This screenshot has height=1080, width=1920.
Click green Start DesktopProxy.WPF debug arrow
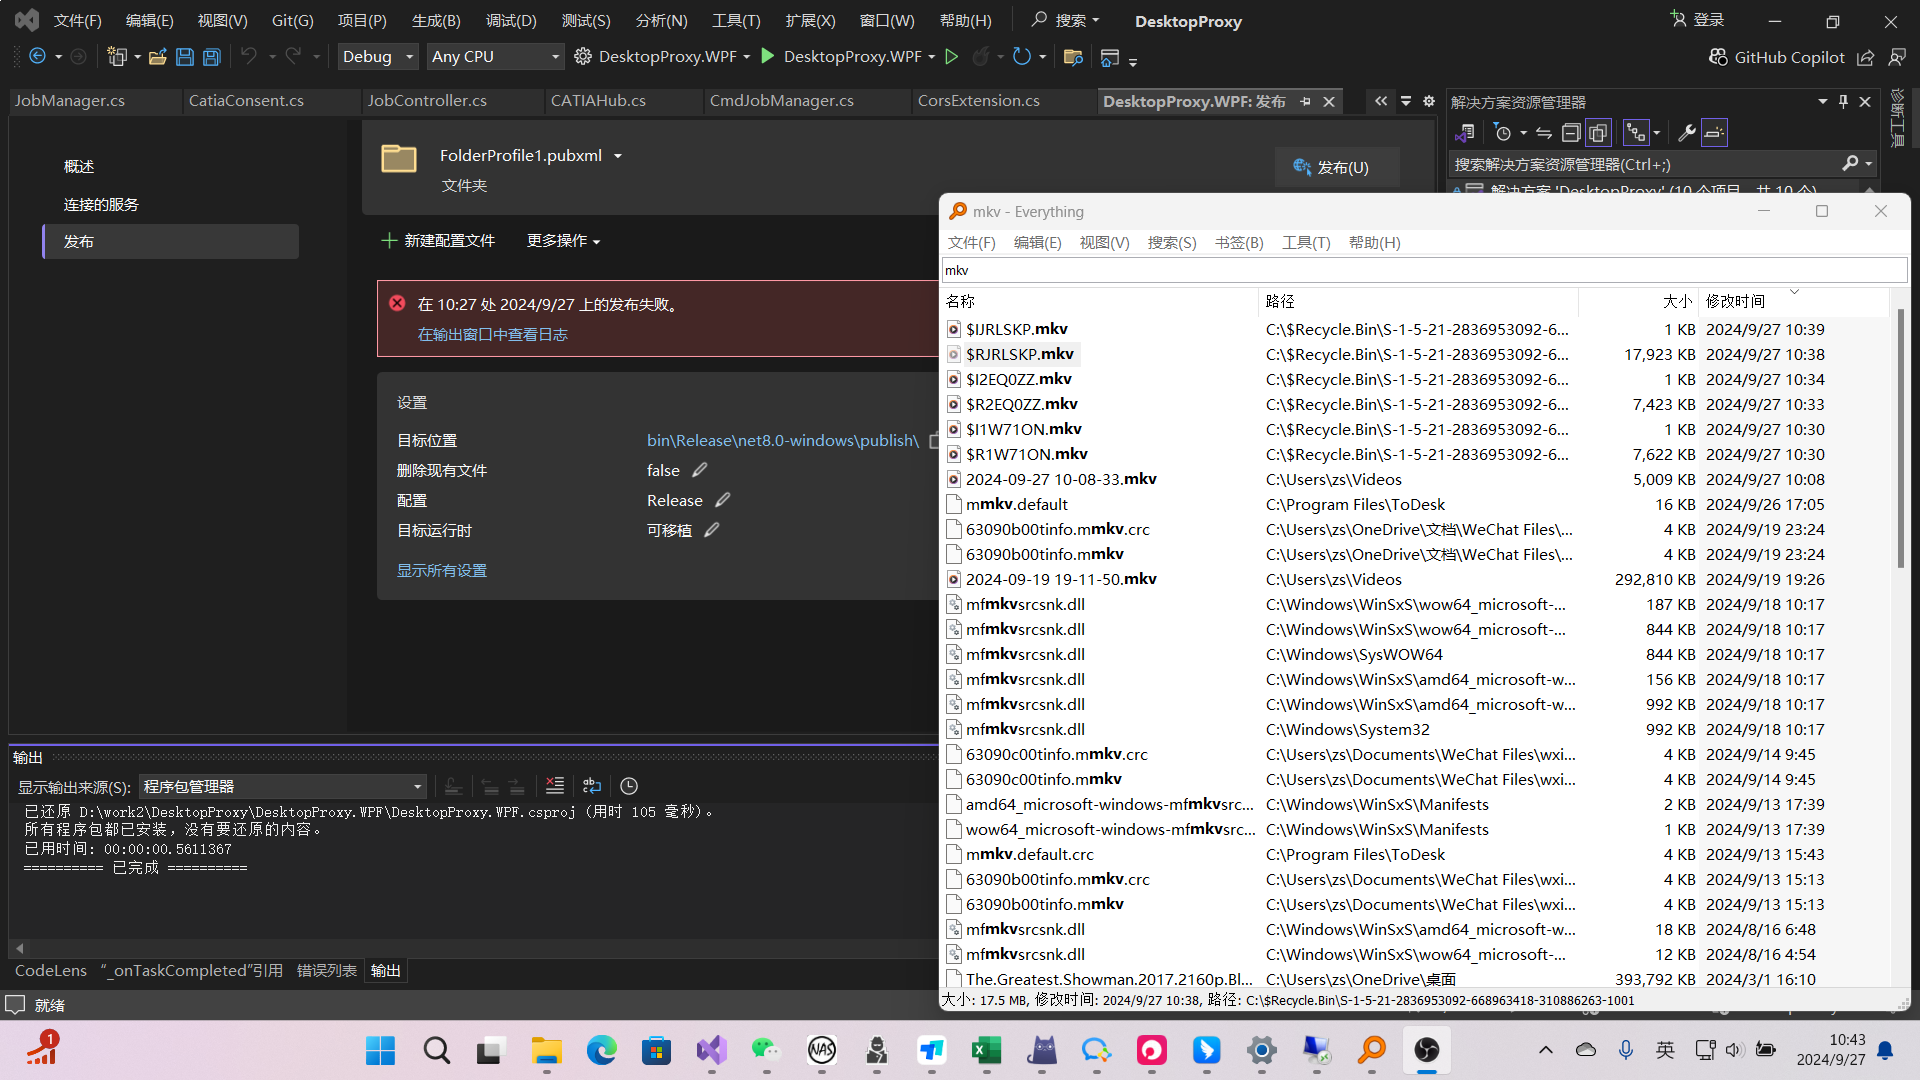click(x=767, y=57)
